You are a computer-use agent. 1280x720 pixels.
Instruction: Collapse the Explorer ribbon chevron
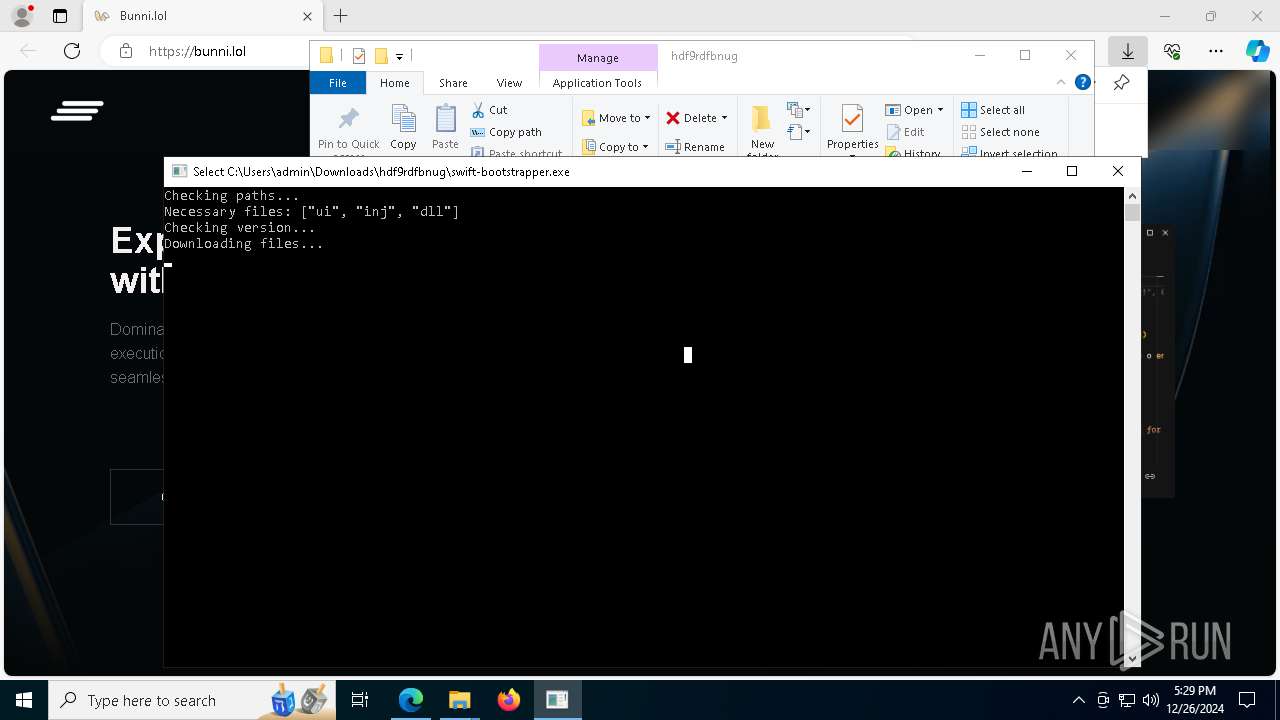coord(1061,82)
